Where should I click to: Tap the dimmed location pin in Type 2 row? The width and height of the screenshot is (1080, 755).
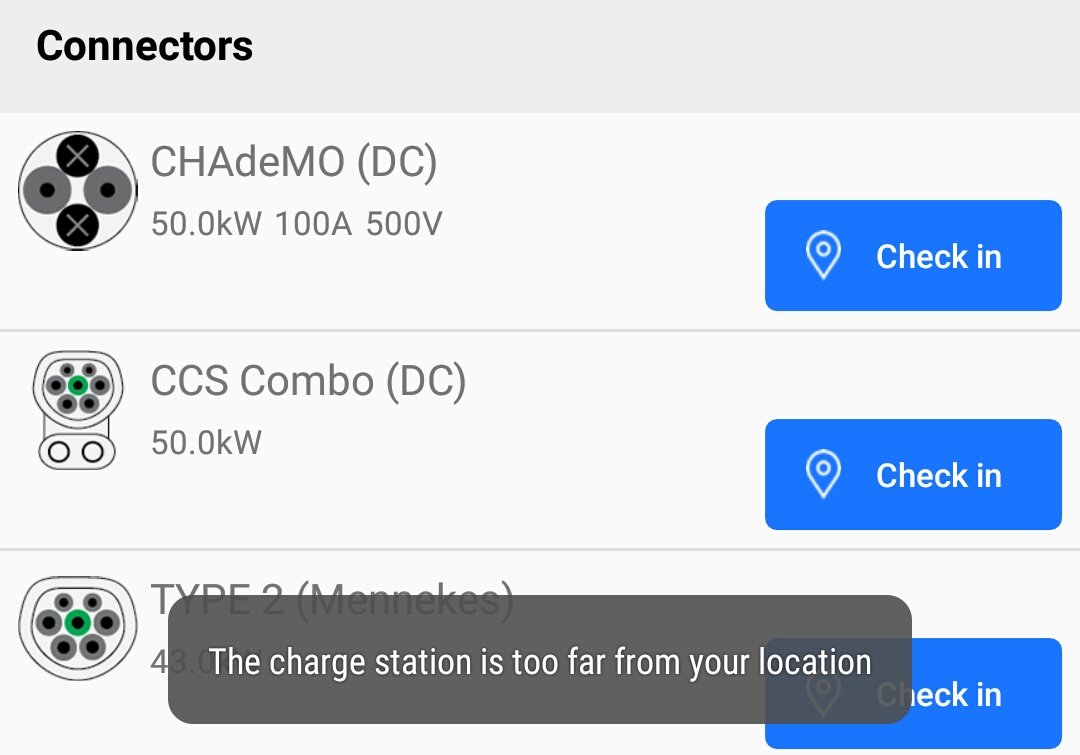pyautogui.click(x=823, y=694)
